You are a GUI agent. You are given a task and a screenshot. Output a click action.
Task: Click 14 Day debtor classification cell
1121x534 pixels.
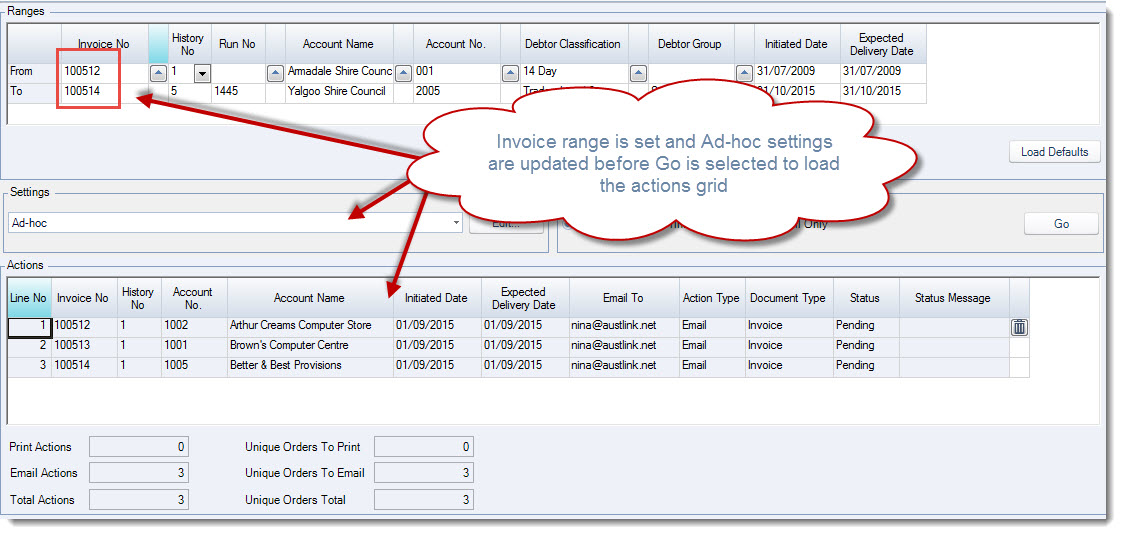(x=574, y=71)
